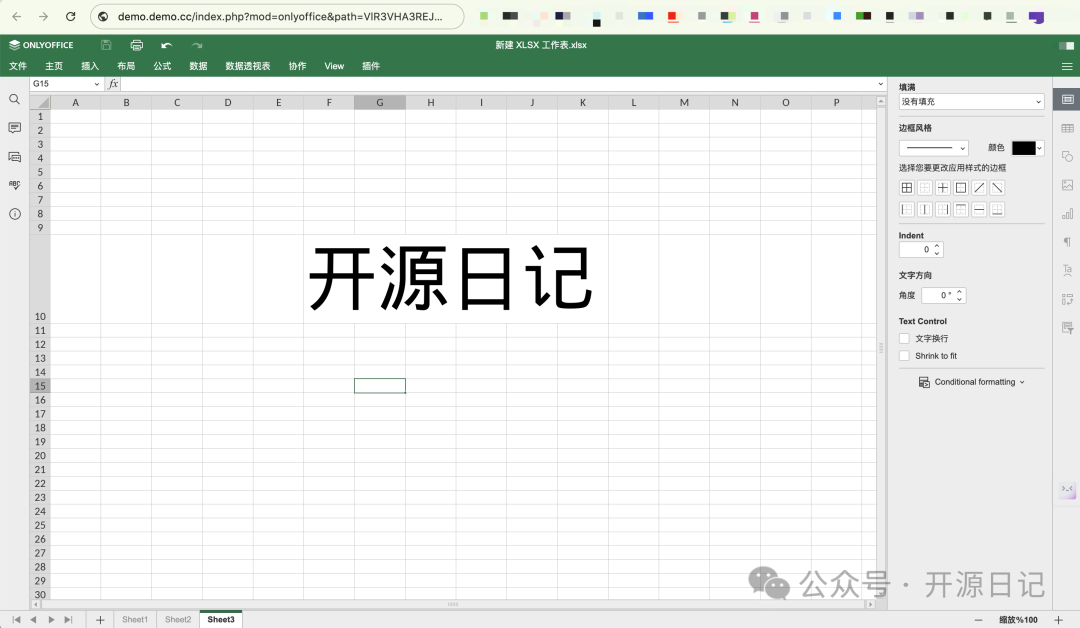This screenshot has height=628, width=1080.
Task: Click the Save icon in the header
Action: [106, 45]
